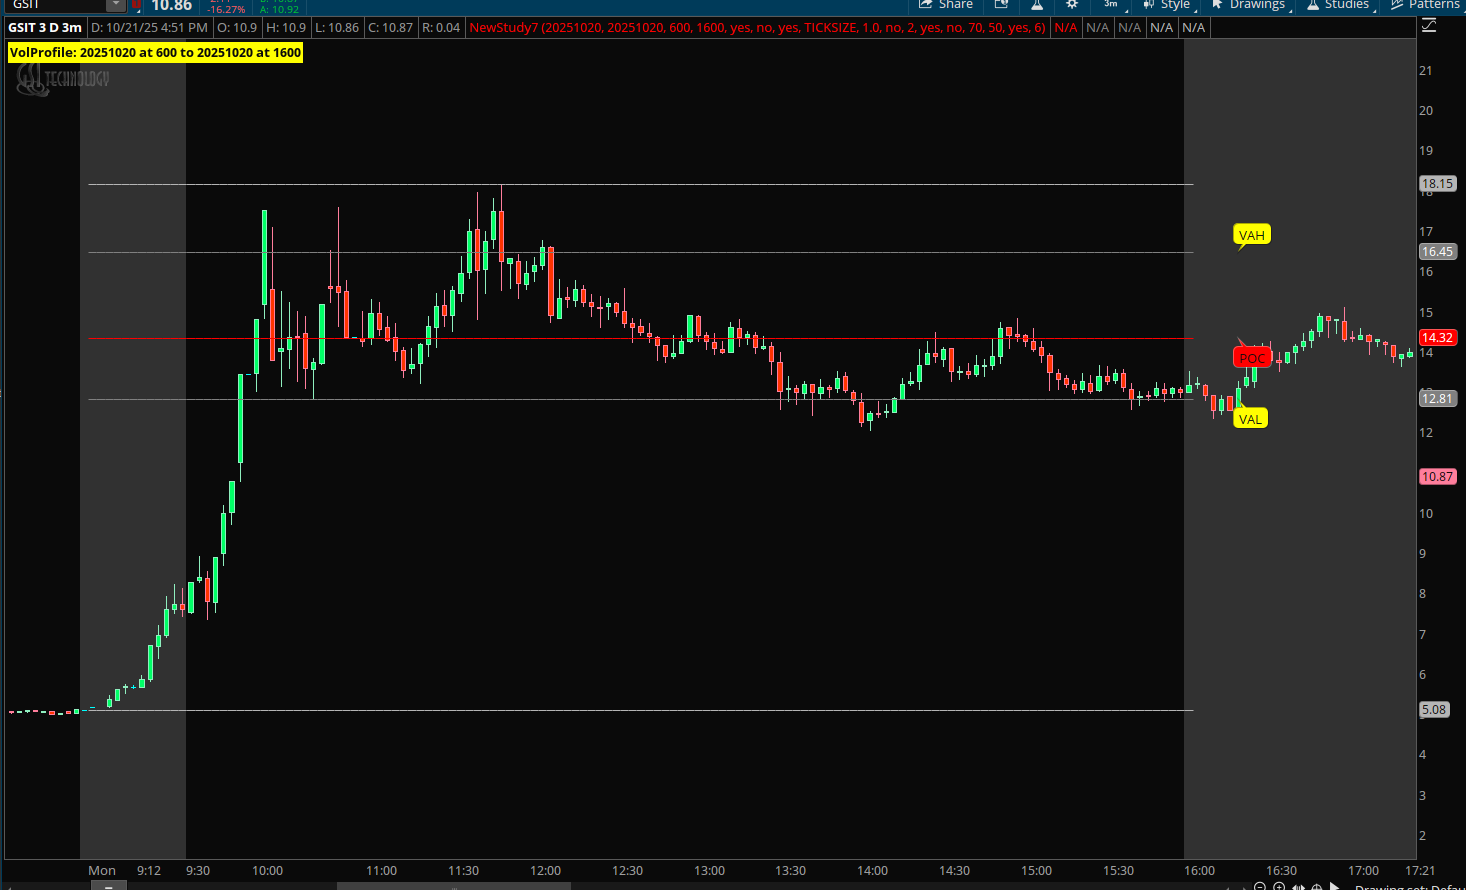Open the flask study icon next to Share
This screenshot has width=1466, height=890.
(1037, 5)
